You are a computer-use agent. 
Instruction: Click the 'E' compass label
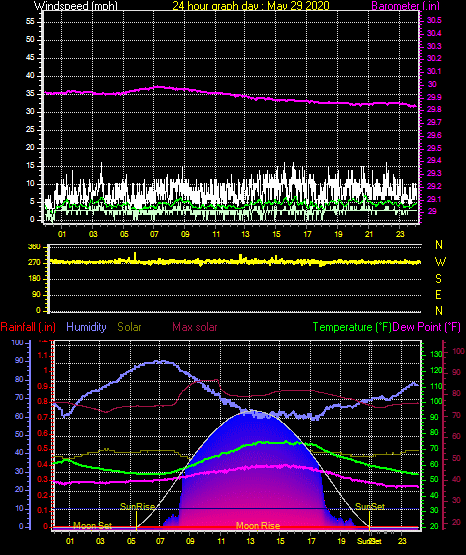click(x=438, y=294)
